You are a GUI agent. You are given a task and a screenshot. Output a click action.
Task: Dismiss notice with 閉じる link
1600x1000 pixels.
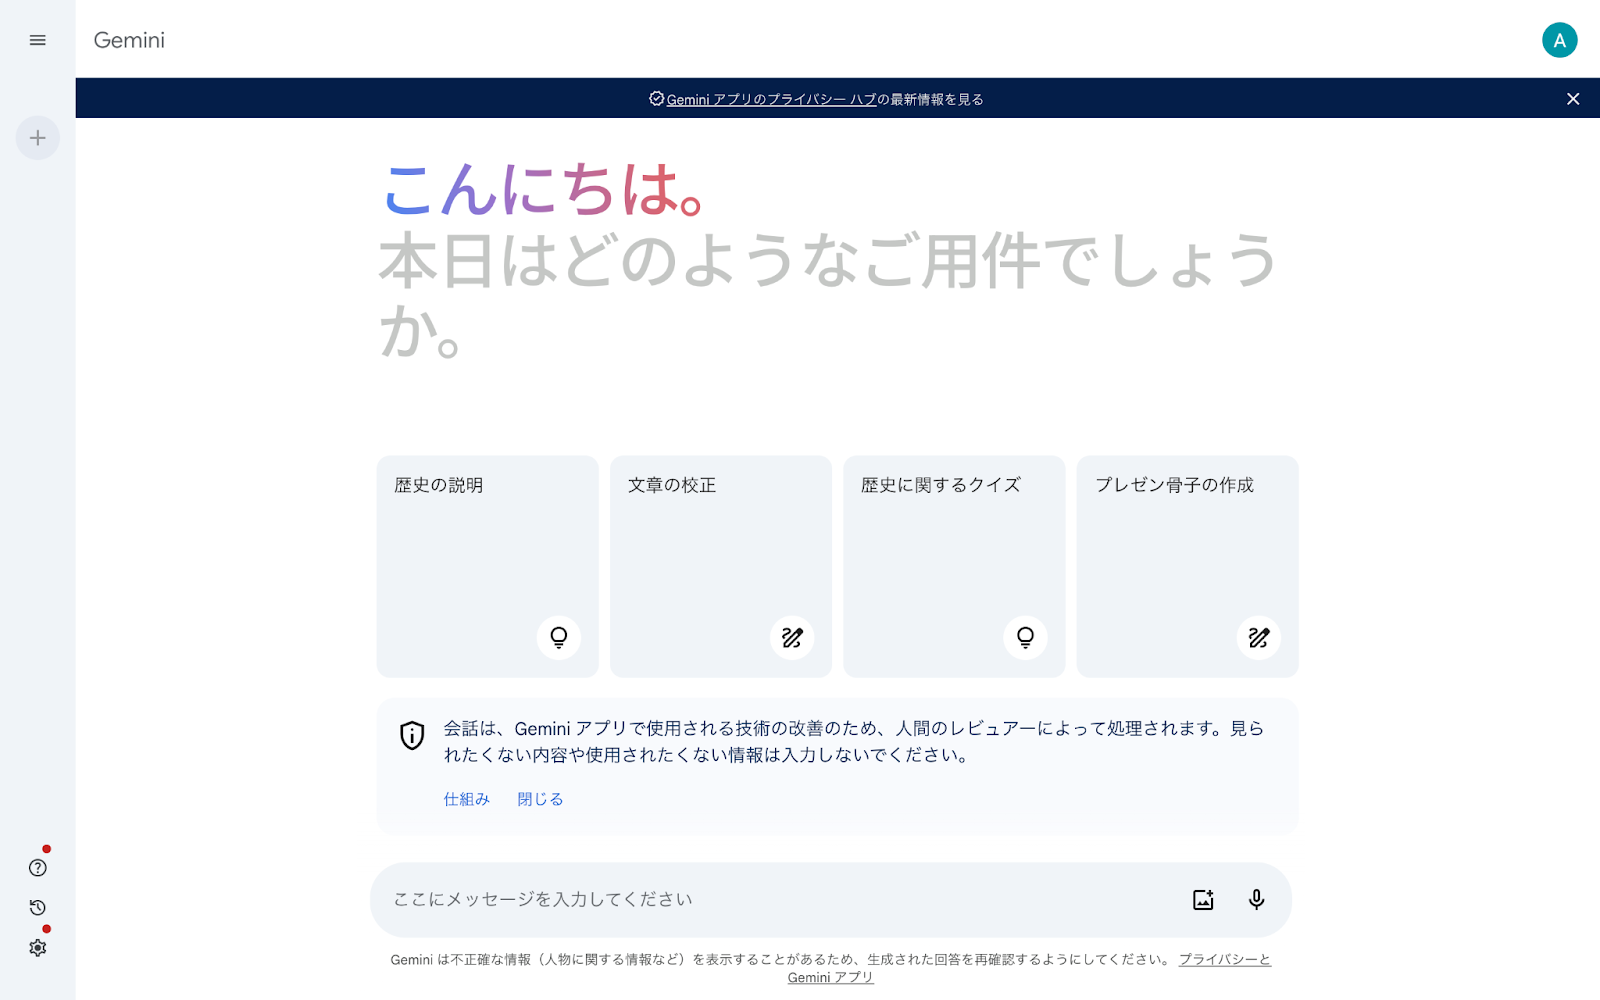click(540, 799)
